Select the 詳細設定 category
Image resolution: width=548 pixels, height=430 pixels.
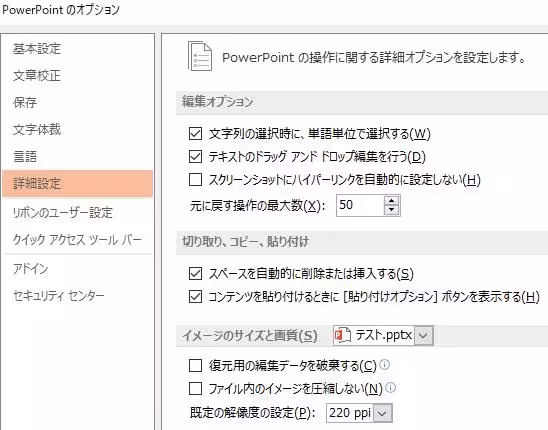point(77,184)
